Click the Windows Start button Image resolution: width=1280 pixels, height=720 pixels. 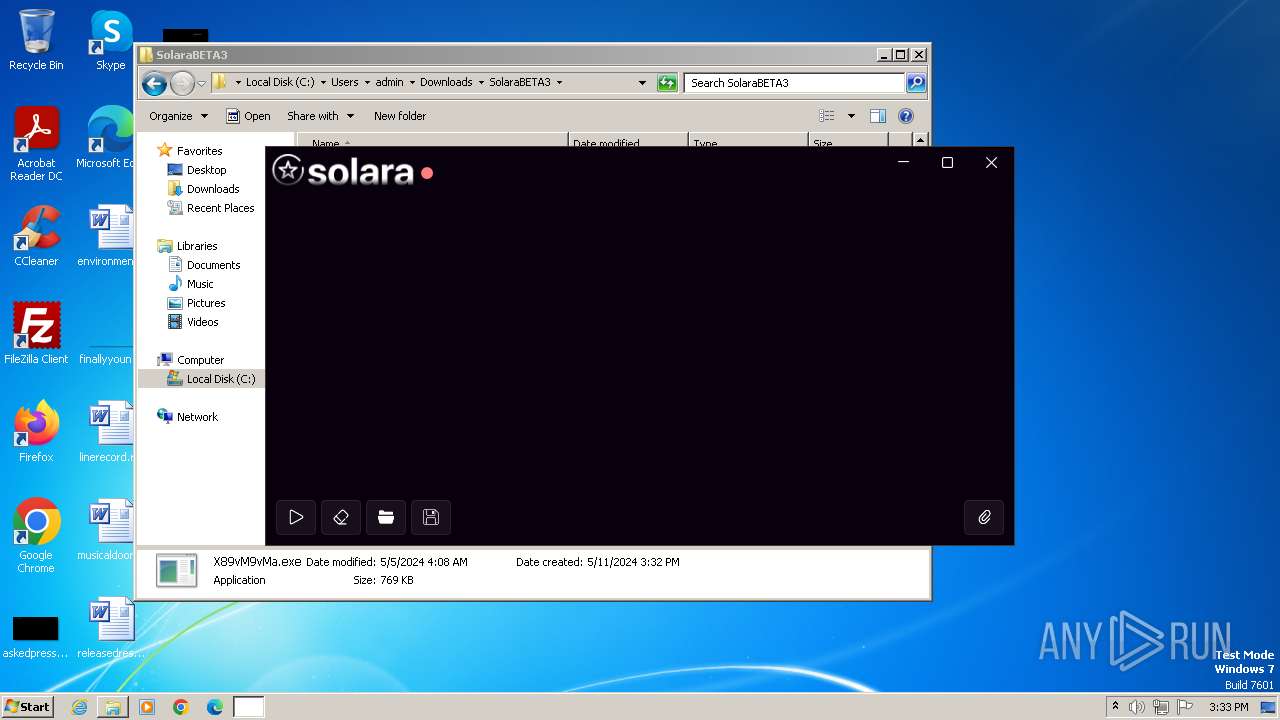[28, 707]
